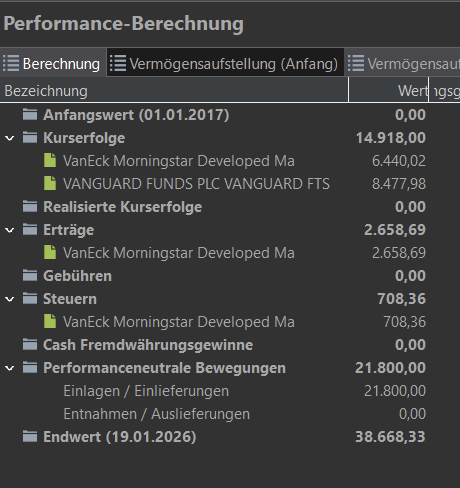The image size is (460, 488).
Task: Click the VanEck document icon under Erträge
Action: (50, 252)
